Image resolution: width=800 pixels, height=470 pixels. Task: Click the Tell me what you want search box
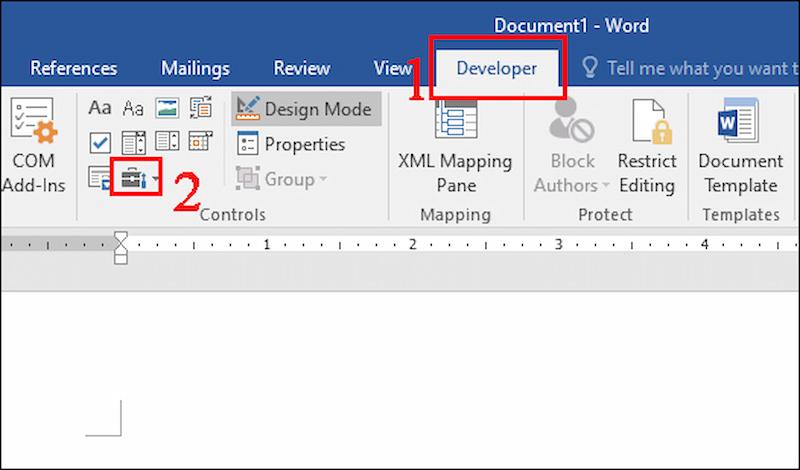pos(690,68)
